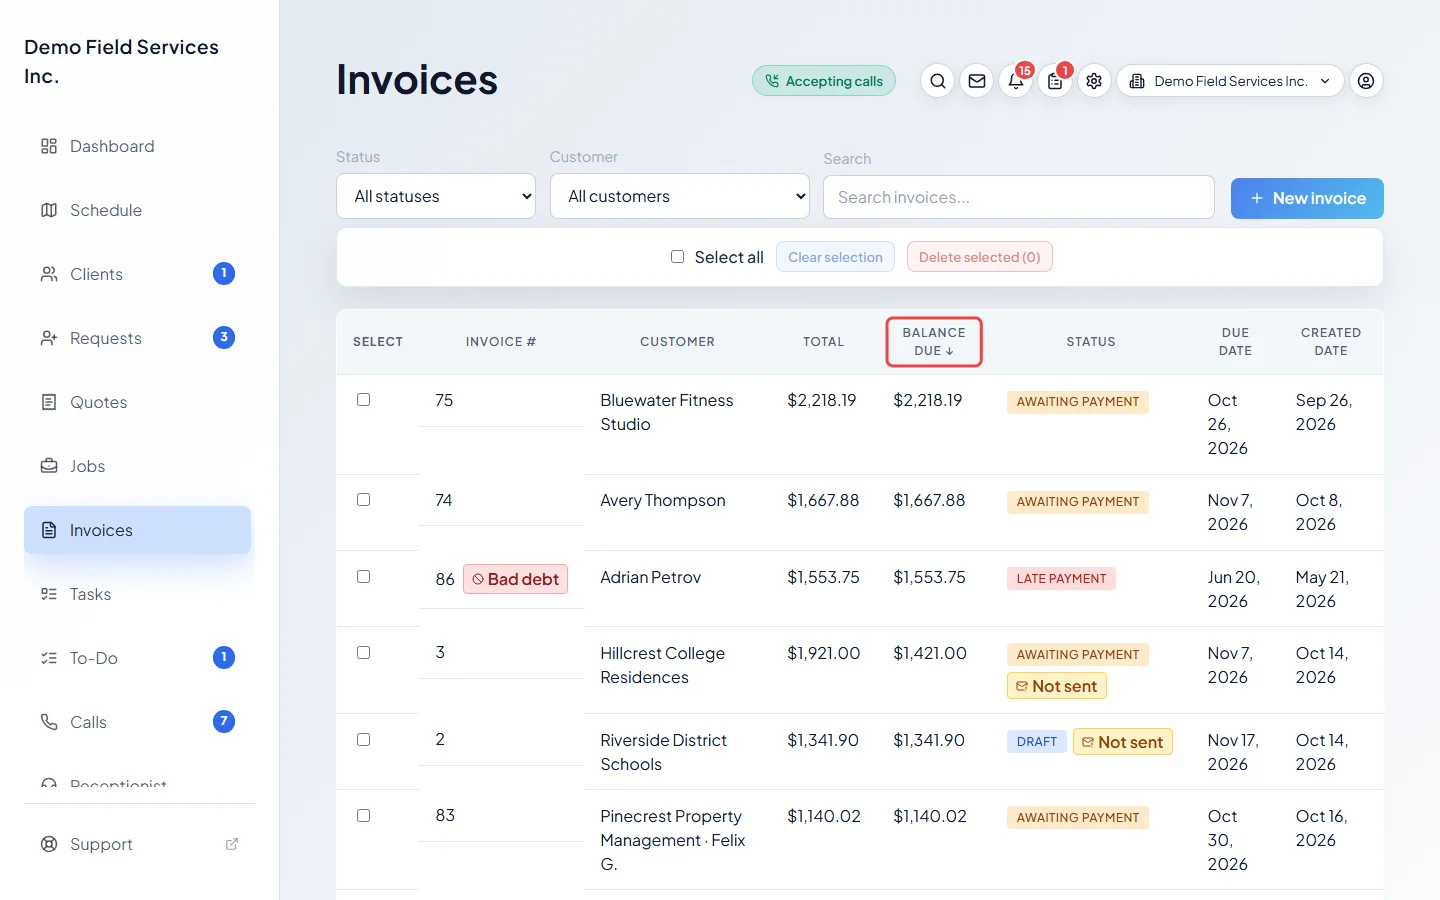
Task: Open the Jobs sidebar item
Action: pos(138,466)
